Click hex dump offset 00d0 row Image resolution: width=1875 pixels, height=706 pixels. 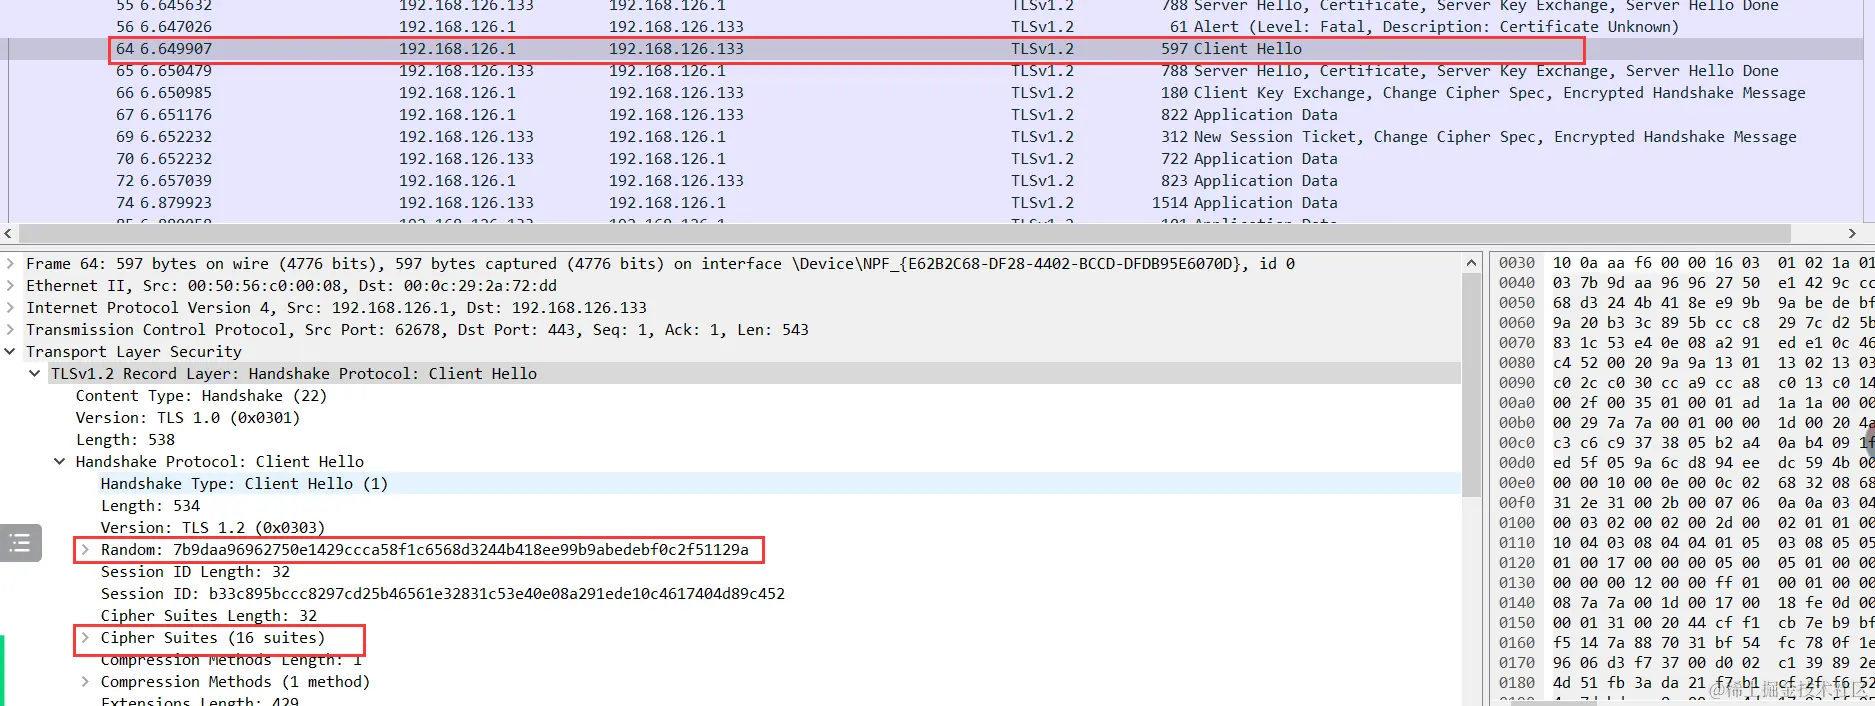[1685, 463]
